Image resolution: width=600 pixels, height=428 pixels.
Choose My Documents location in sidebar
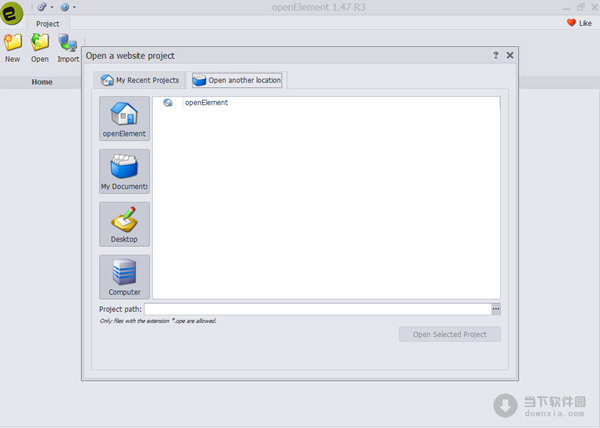pyautogui.click(x=124, y=171)
